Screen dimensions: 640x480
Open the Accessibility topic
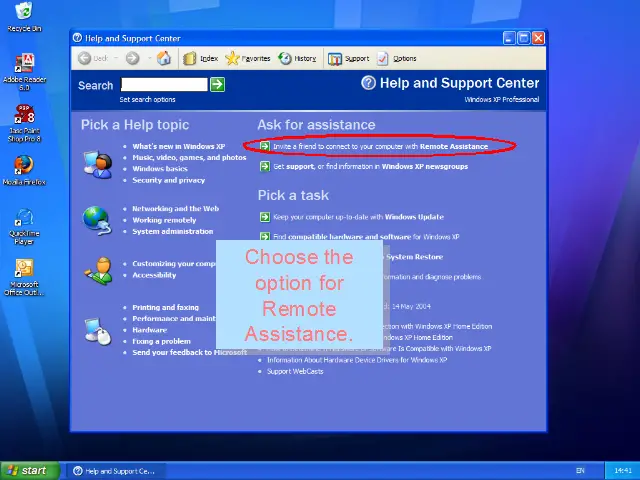pos(154,275)
